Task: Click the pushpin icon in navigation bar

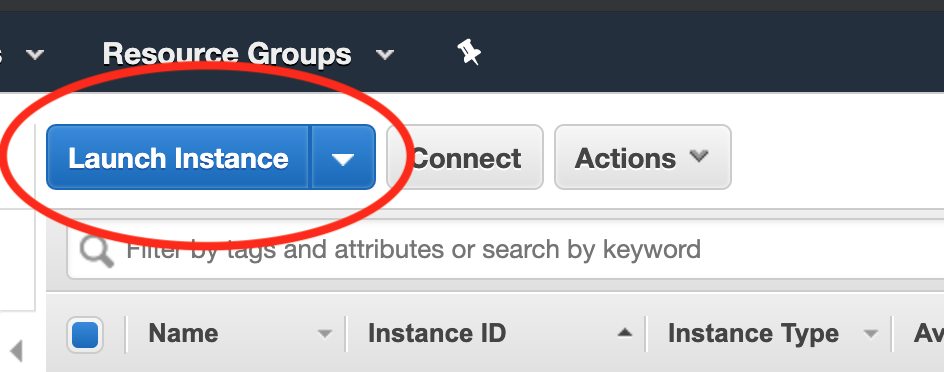Action: [468, 52]
